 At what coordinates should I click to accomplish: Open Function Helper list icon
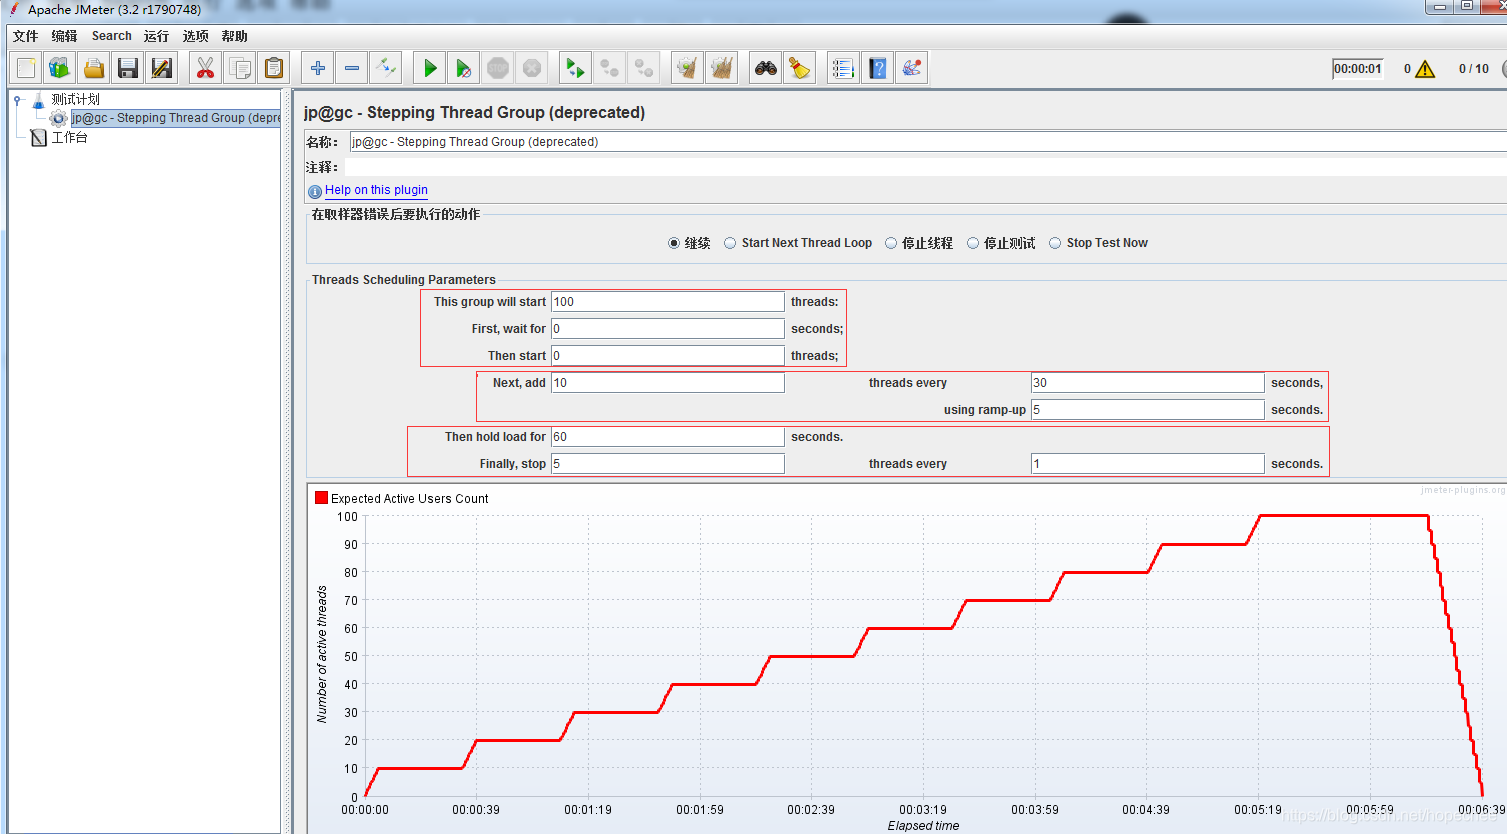pyautogui.click(x=843, y=68)
